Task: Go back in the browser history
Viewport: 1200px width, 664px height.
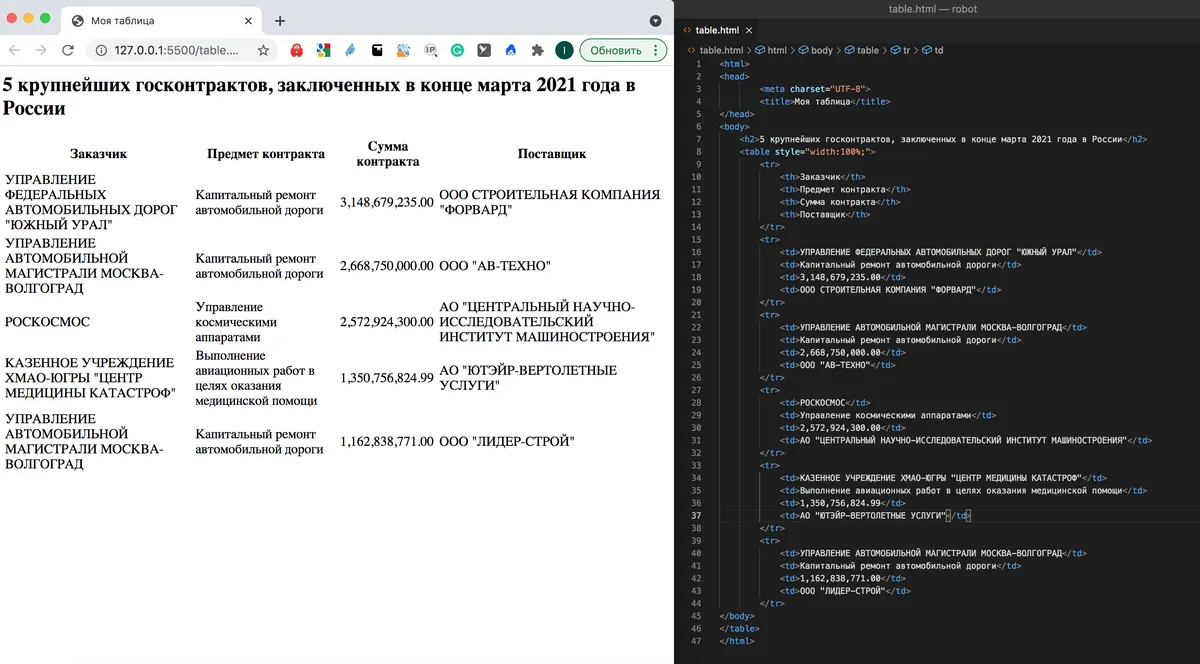Action: (x=15, y=50)
